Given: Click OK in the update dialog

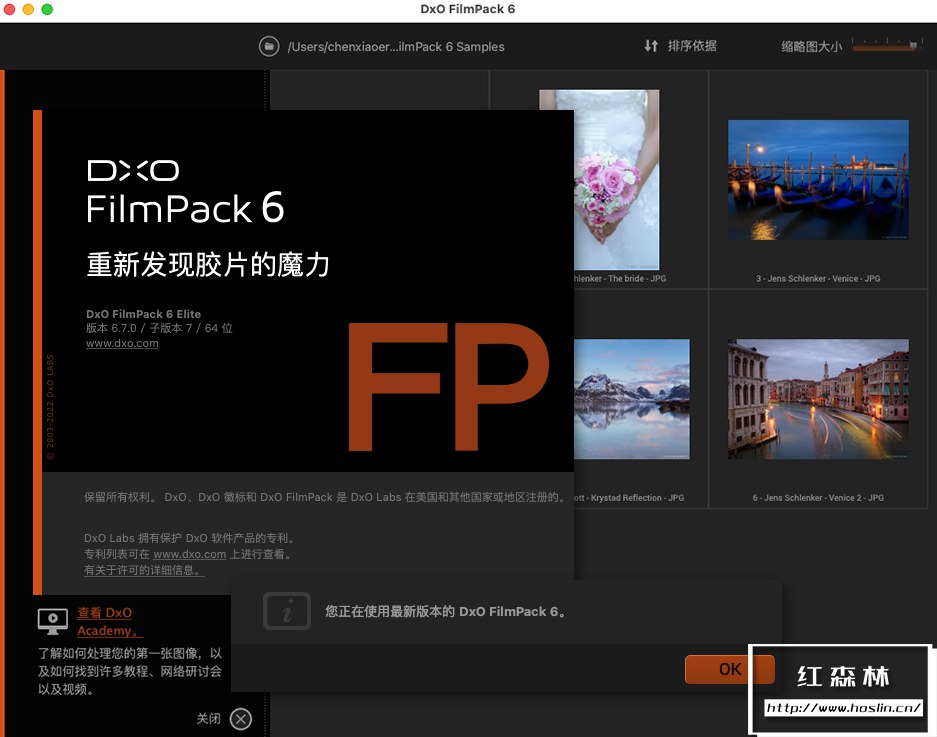Looking at the screenshot, I should click(x=730, y=669).
